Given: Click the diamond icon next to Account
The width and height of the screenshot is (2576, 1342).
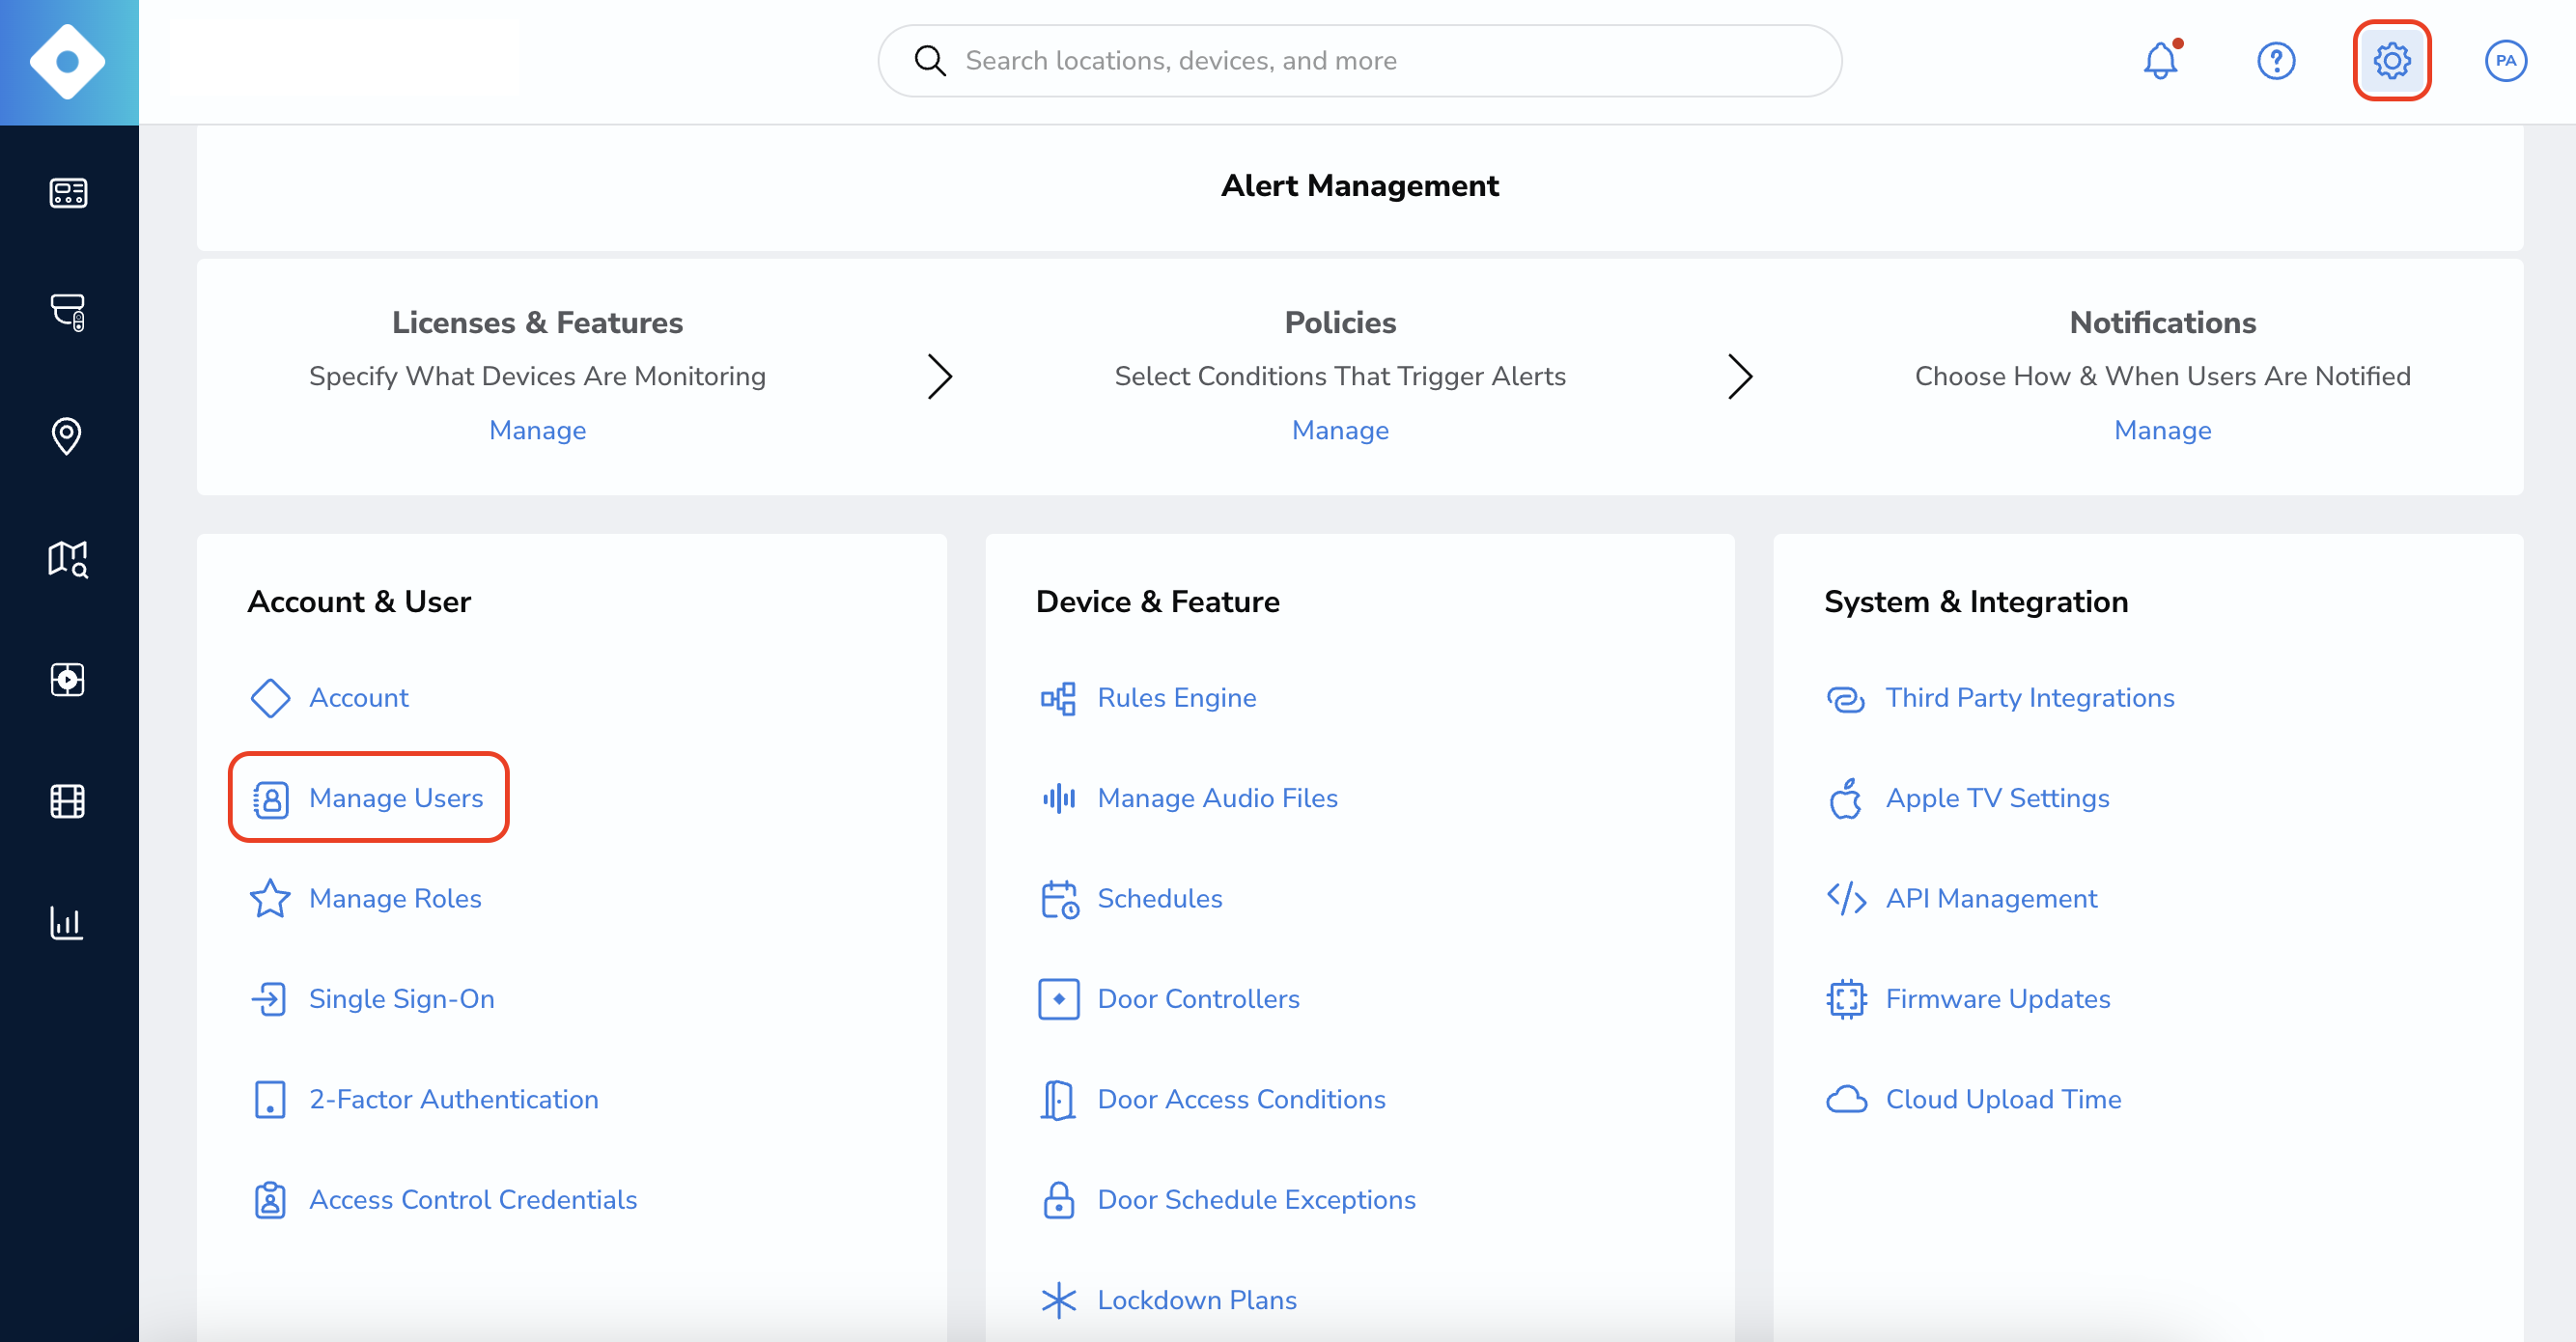Looking at the screenshot, I should 270,698.
